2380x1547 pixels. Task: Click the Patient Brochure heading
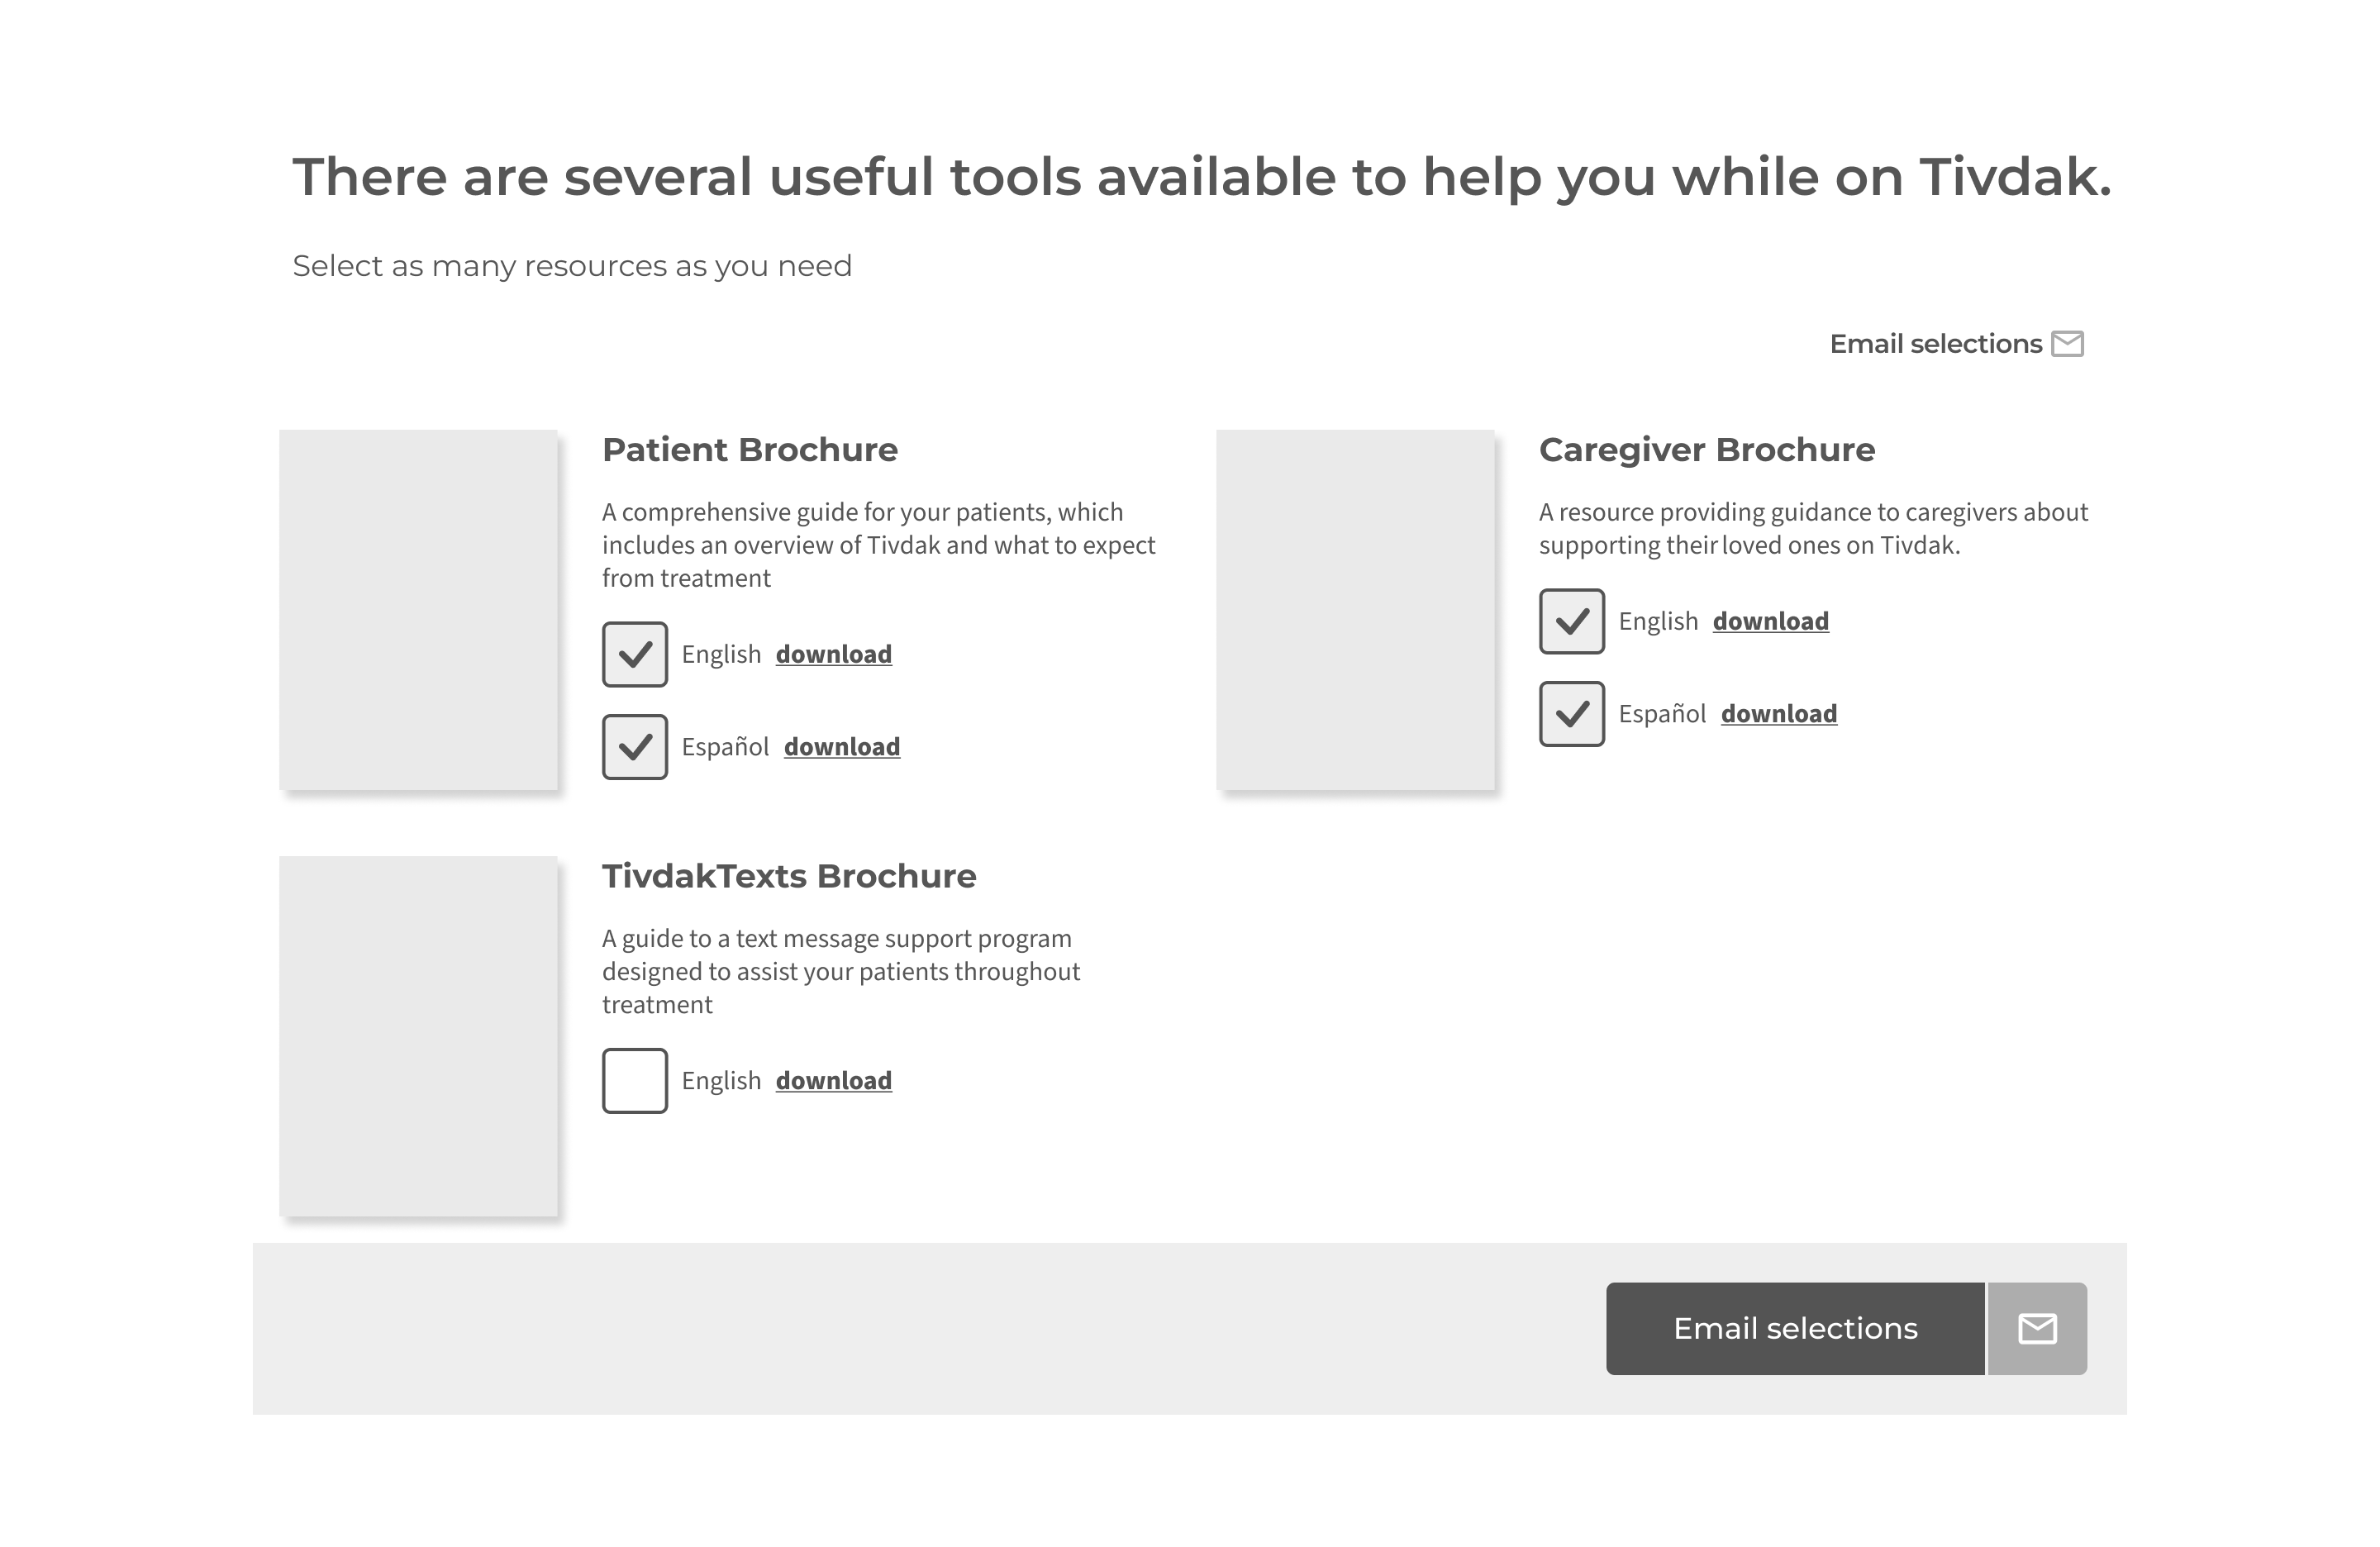749,450
